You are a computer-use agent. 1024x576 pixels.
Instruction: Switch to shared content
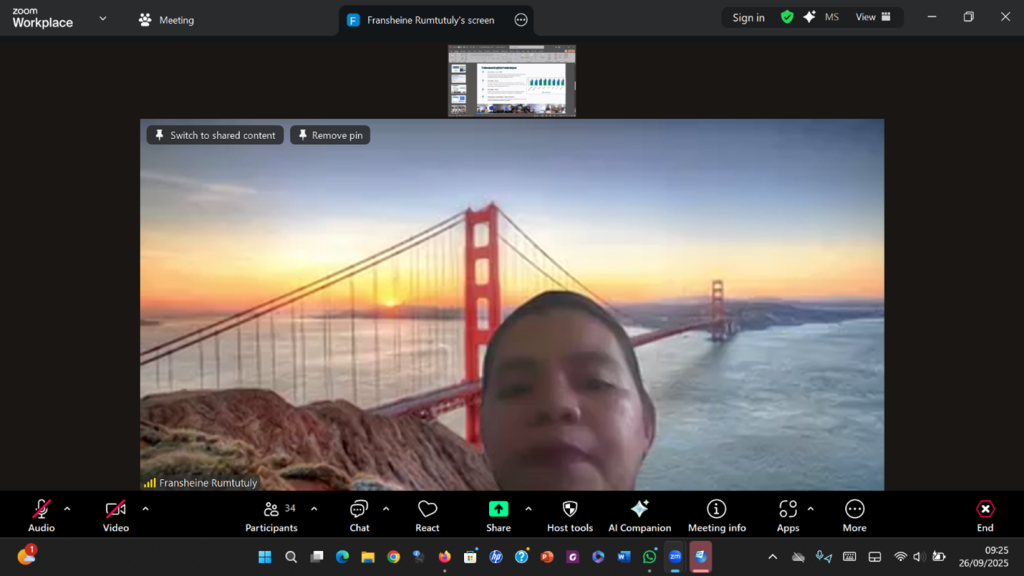coord(215,135)
